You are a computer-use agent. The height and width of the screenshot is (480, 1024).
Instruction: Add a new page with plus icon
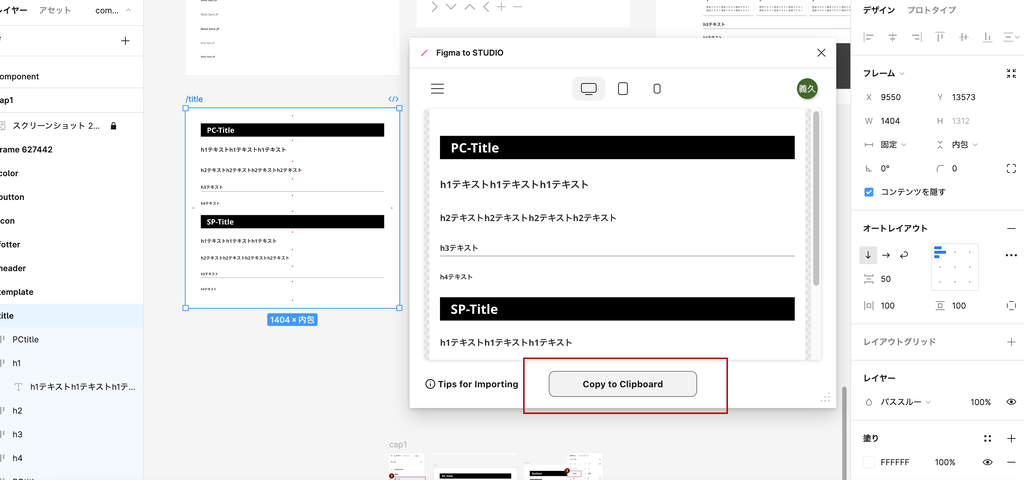tap(125, 41)
